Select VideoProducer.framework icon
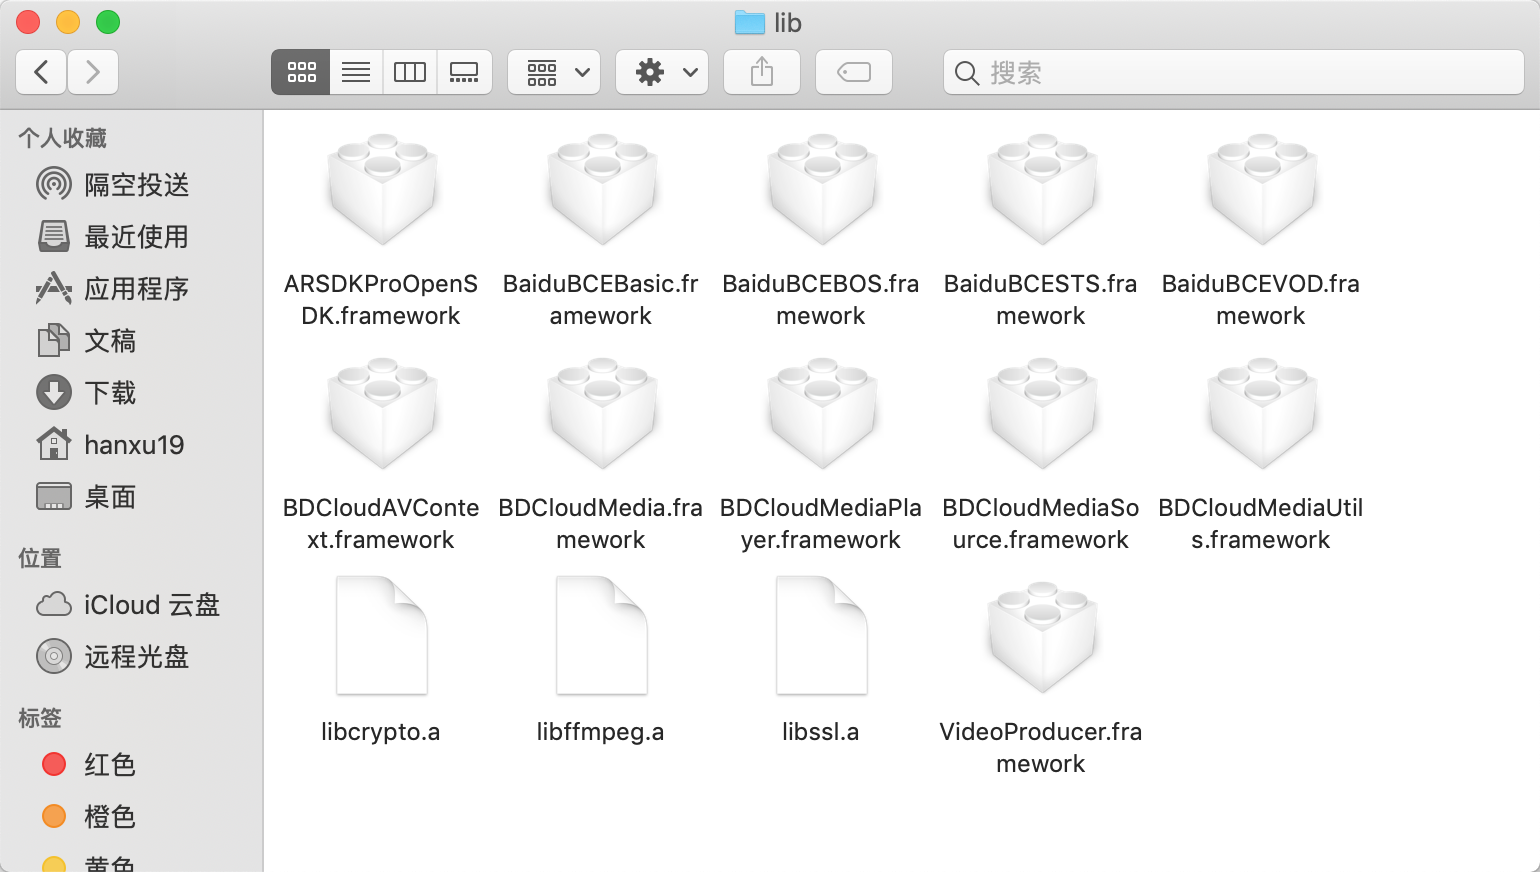Viewport: 1540px width, 872px height. (x=1042, y=637)
